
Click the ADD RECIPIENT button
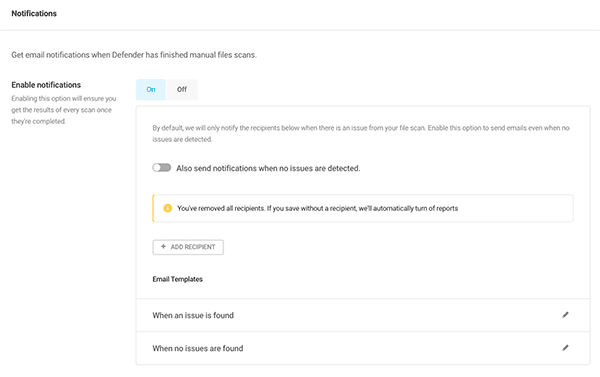[x=188, y=247]
